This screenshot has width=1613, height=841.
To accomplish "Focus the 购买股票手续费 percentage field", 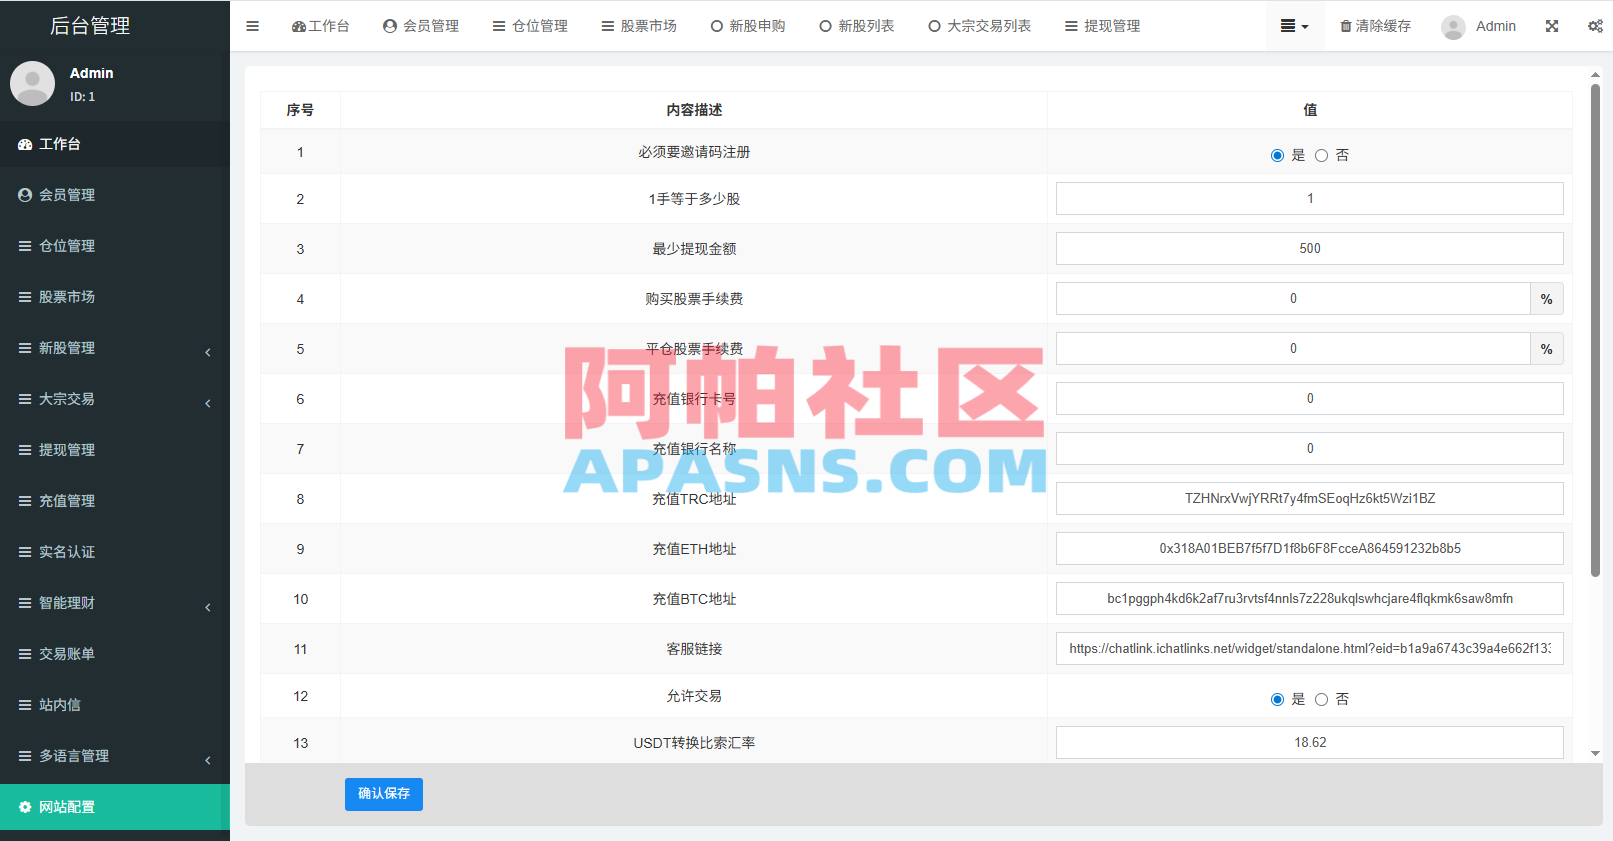I will (1293, 299).
